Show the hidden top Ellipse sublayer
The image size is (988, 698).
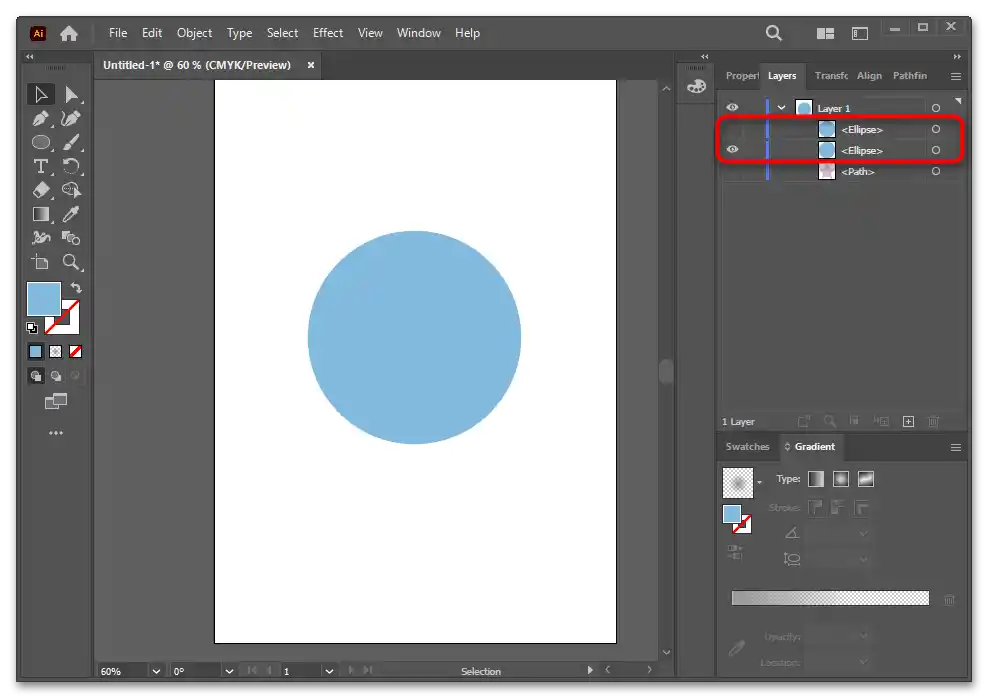click(x=733, y=129)
